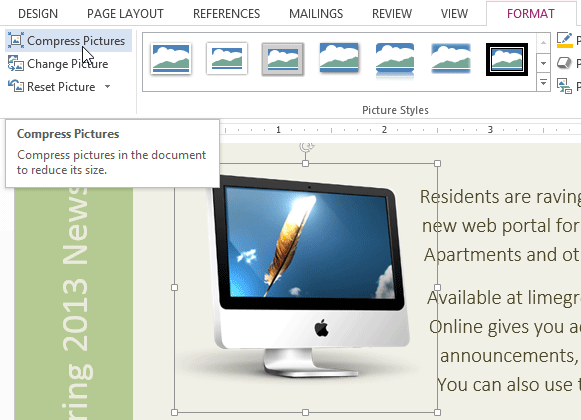Go to the REVIEW tab
This screenshot has height=420, width=581.
[392, 14]
